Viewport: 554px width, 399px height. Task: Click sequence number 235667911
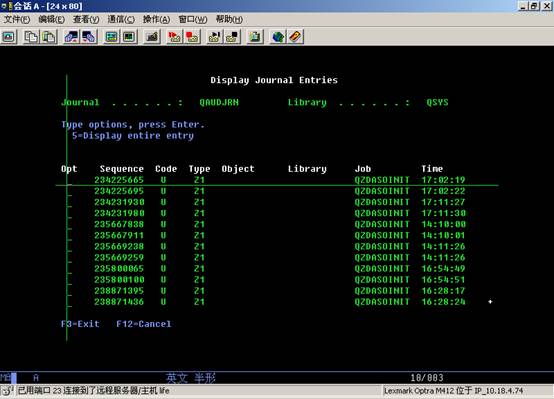pyautogui.click(x=119, y=235)
